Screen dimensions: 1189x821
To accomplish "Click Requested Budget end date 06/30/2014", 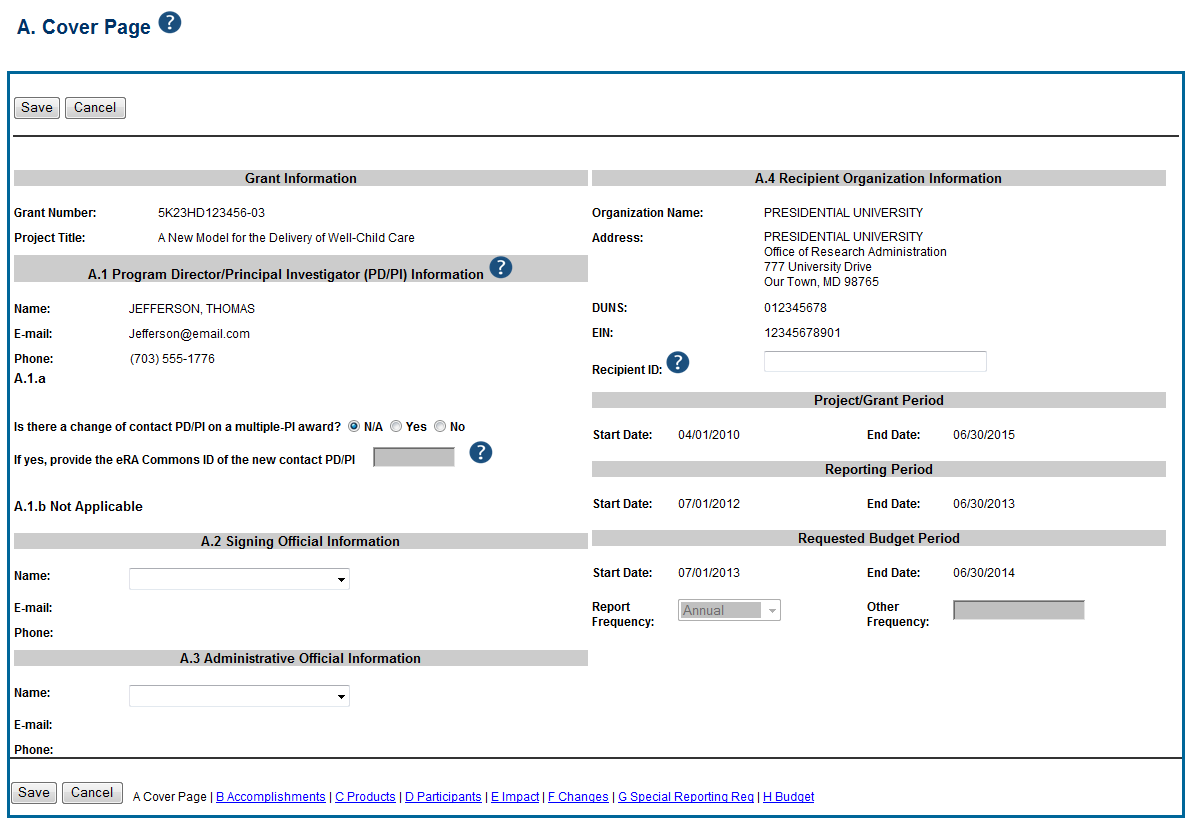I will (x=984, y=573).
